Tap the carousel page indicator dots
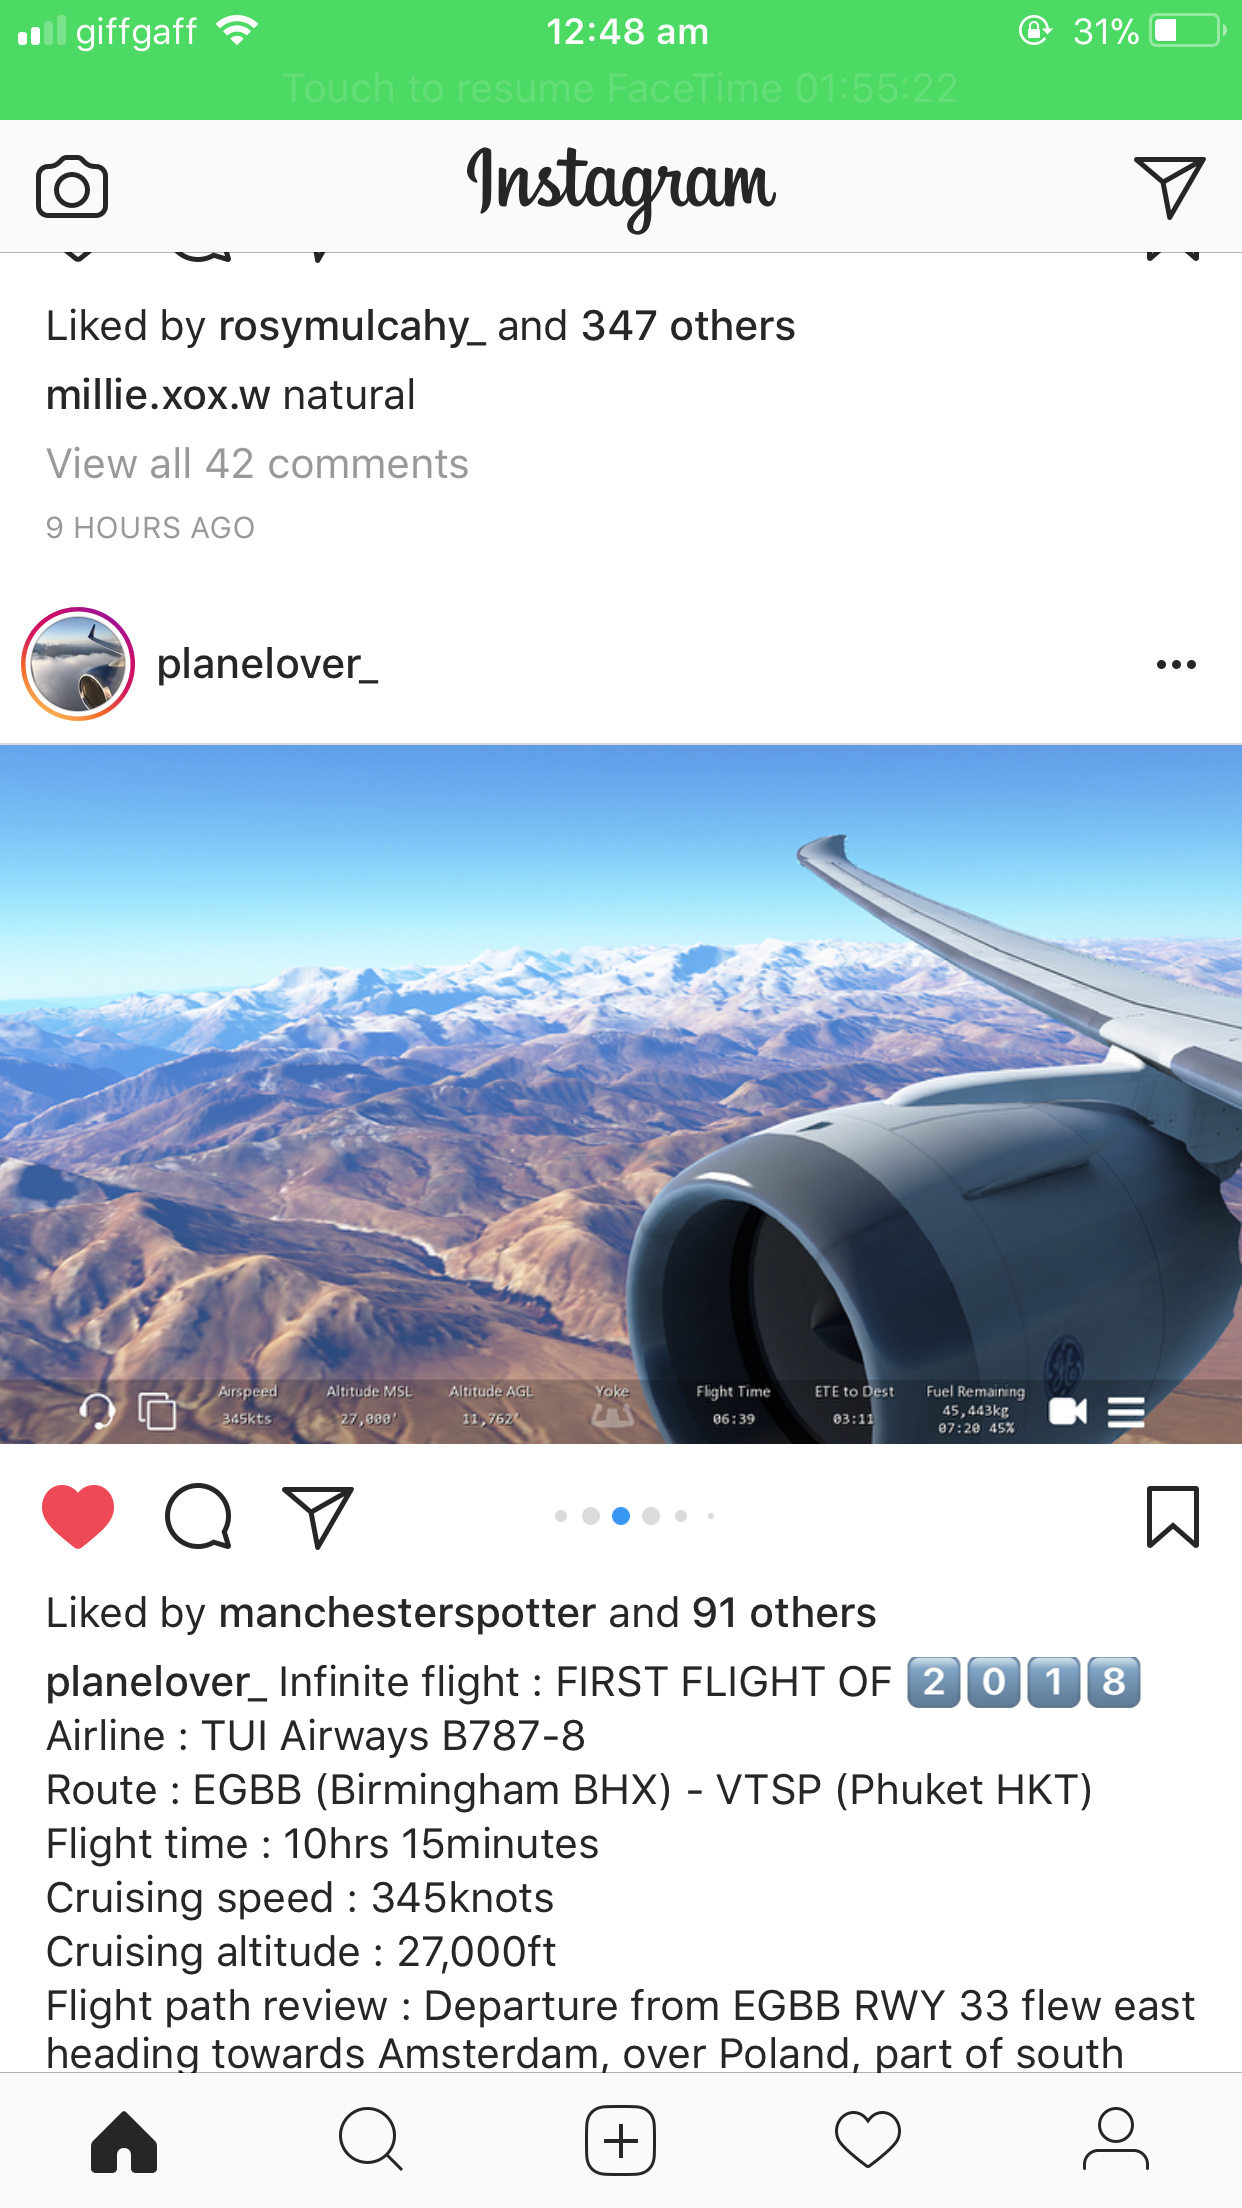This screenshot has height=2208, width=1242. [x=634, y=1517]
